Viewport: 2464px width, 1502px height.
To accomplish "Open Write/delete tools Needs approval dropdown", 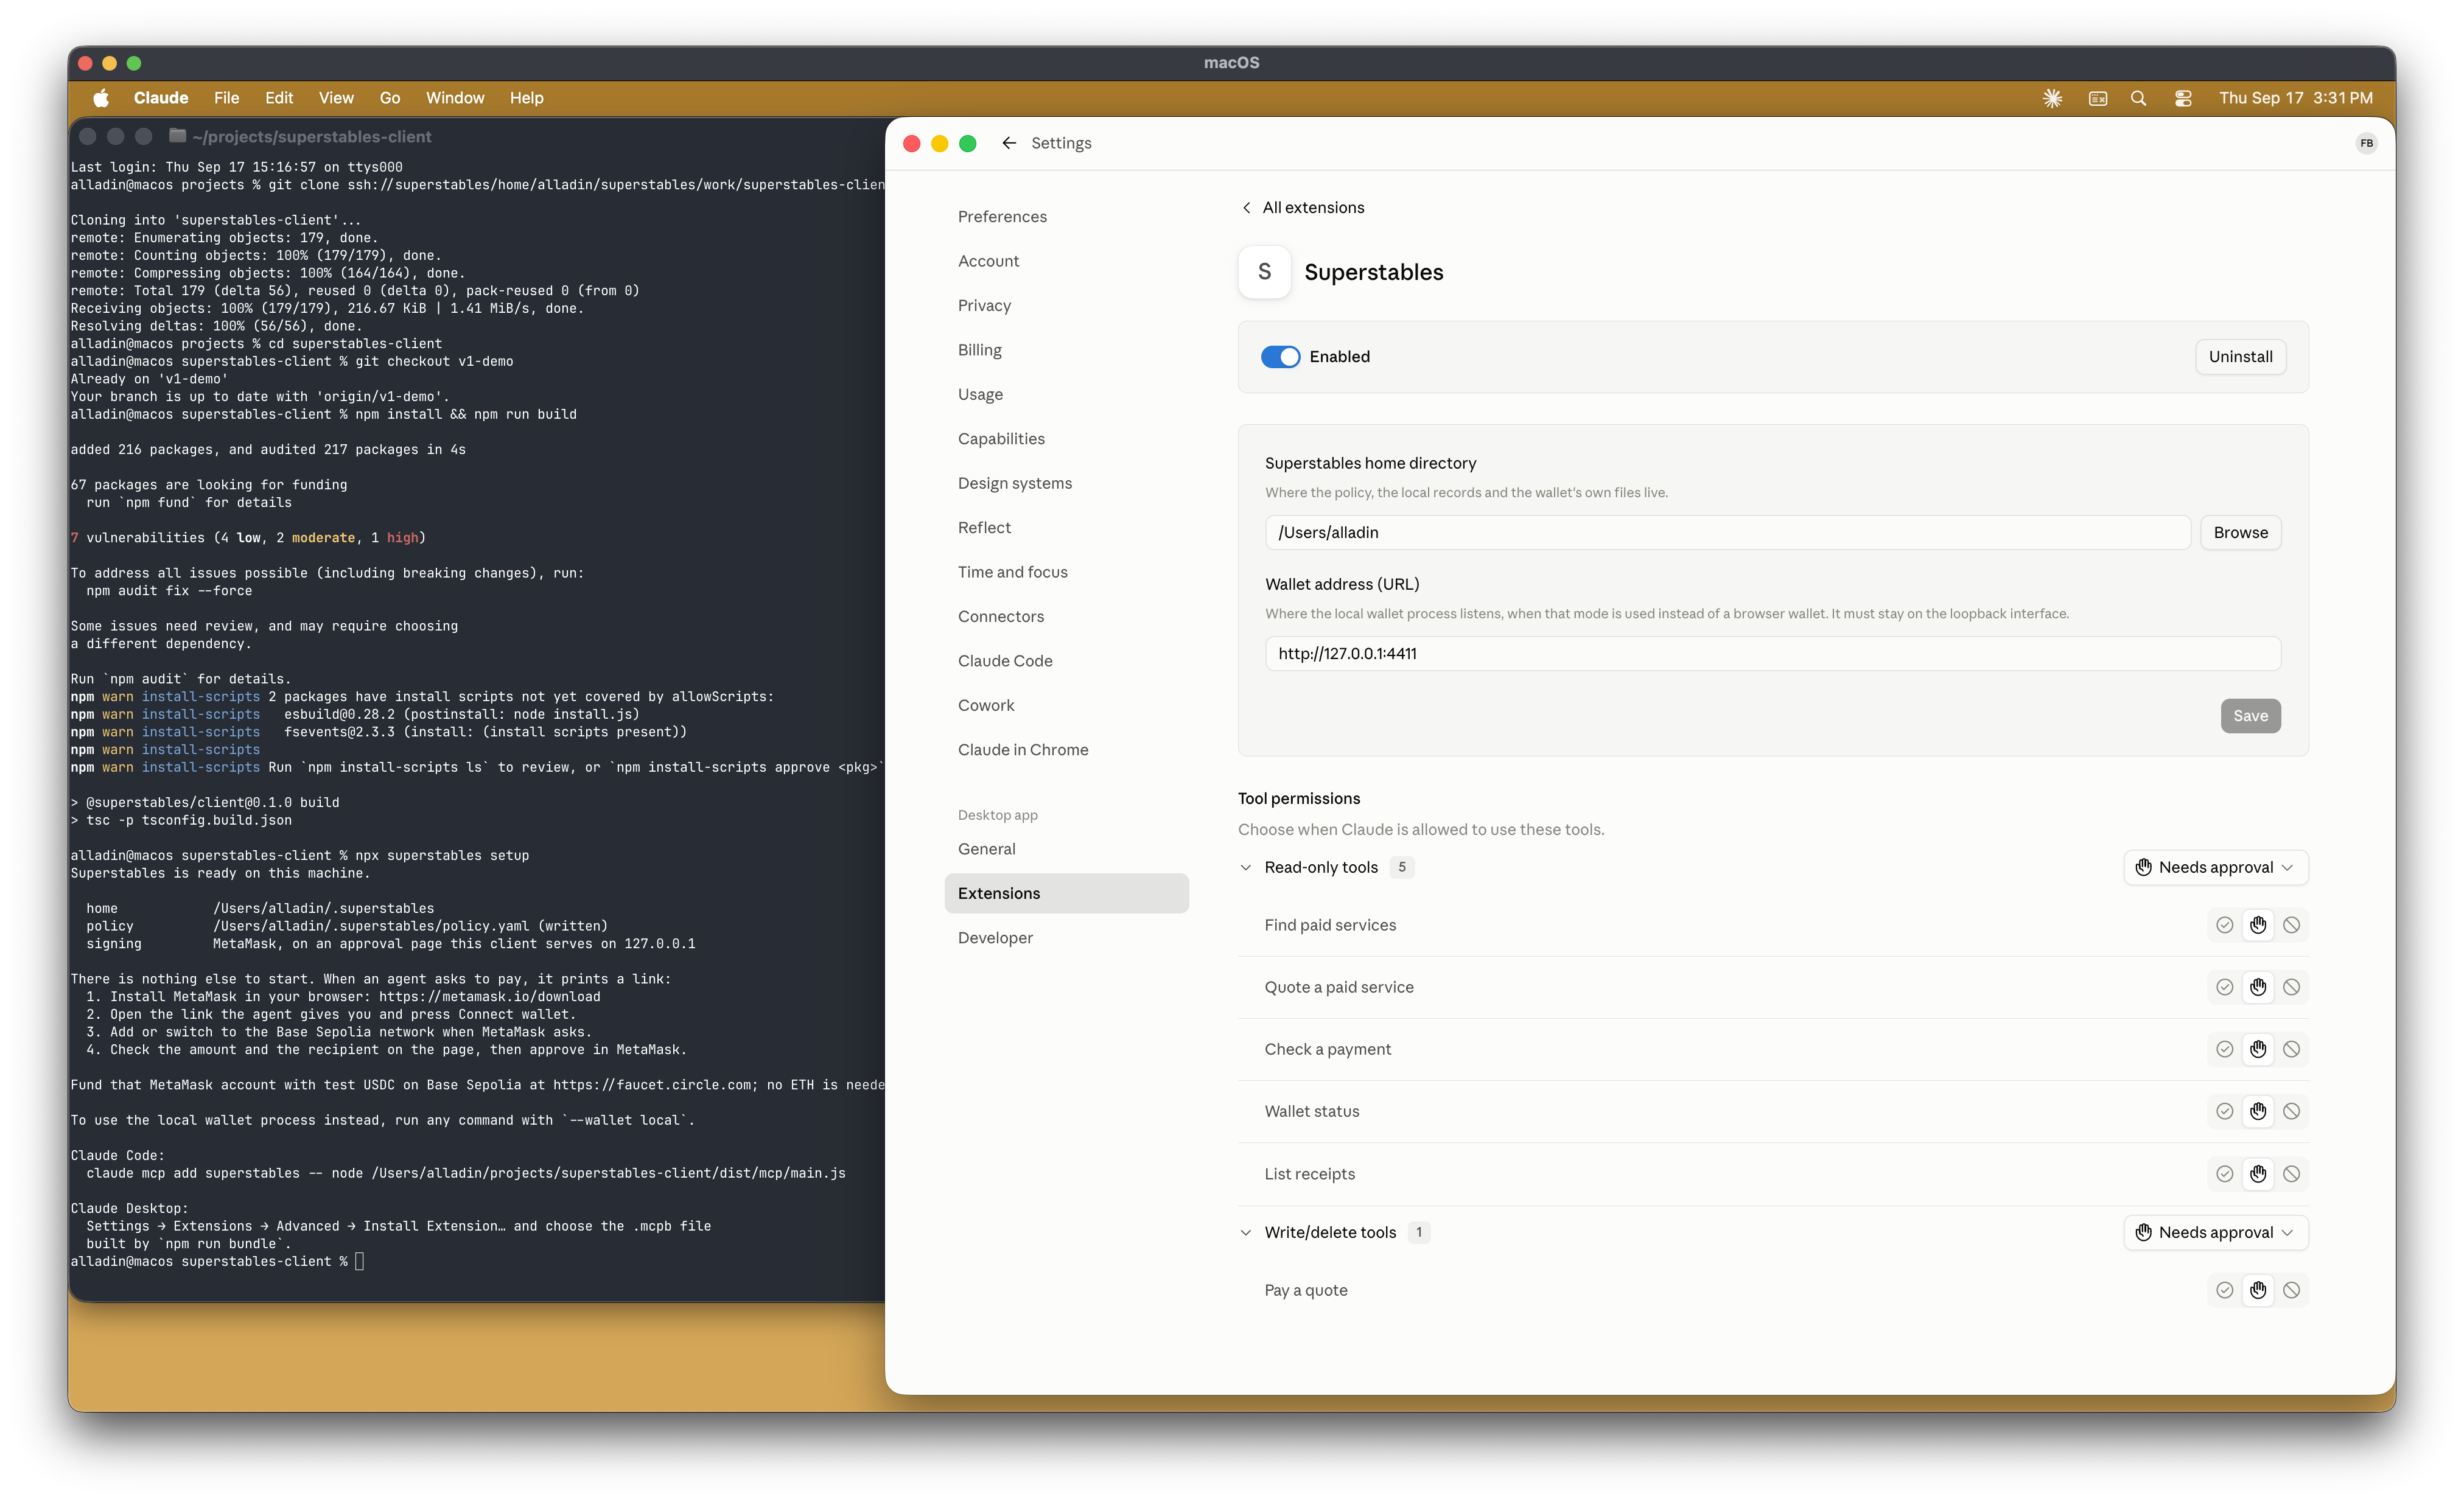I will point(2215,1232).
